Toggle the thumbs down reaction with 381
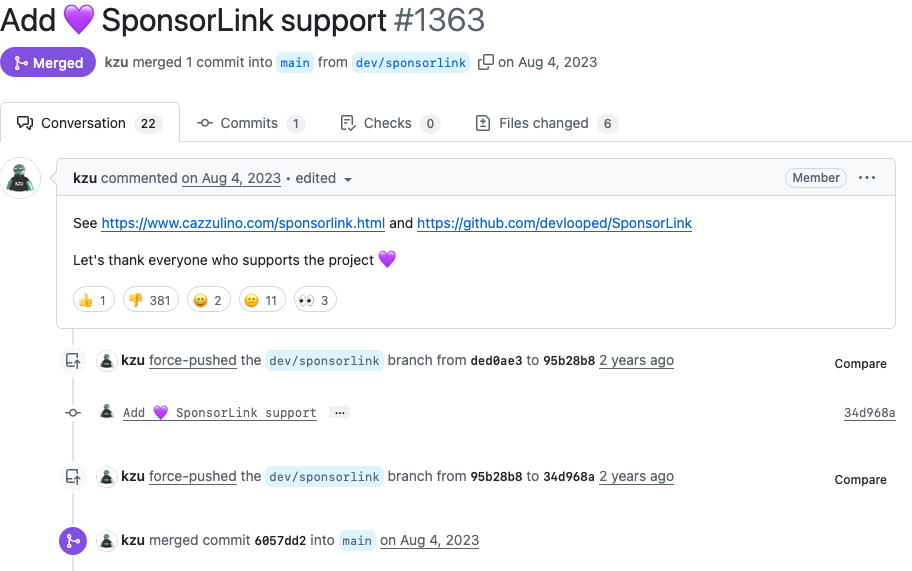The width and height of the screenshot is (912, 571). coord(150,300)
